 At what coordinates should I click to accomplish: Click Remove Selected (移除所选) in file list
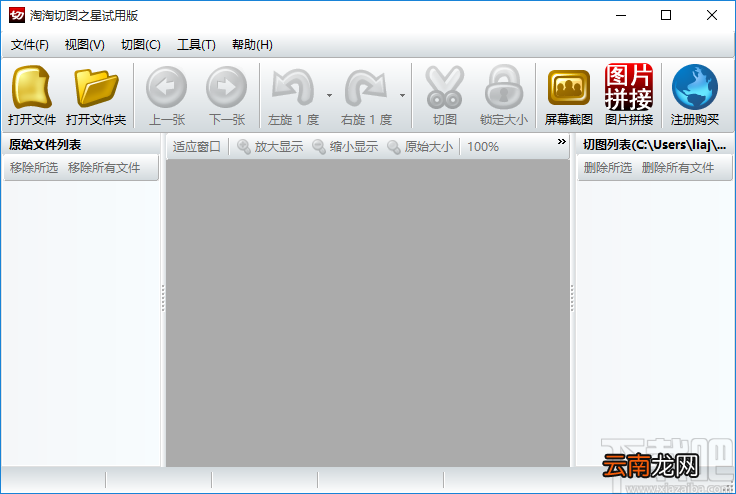(x=34, y=168)
